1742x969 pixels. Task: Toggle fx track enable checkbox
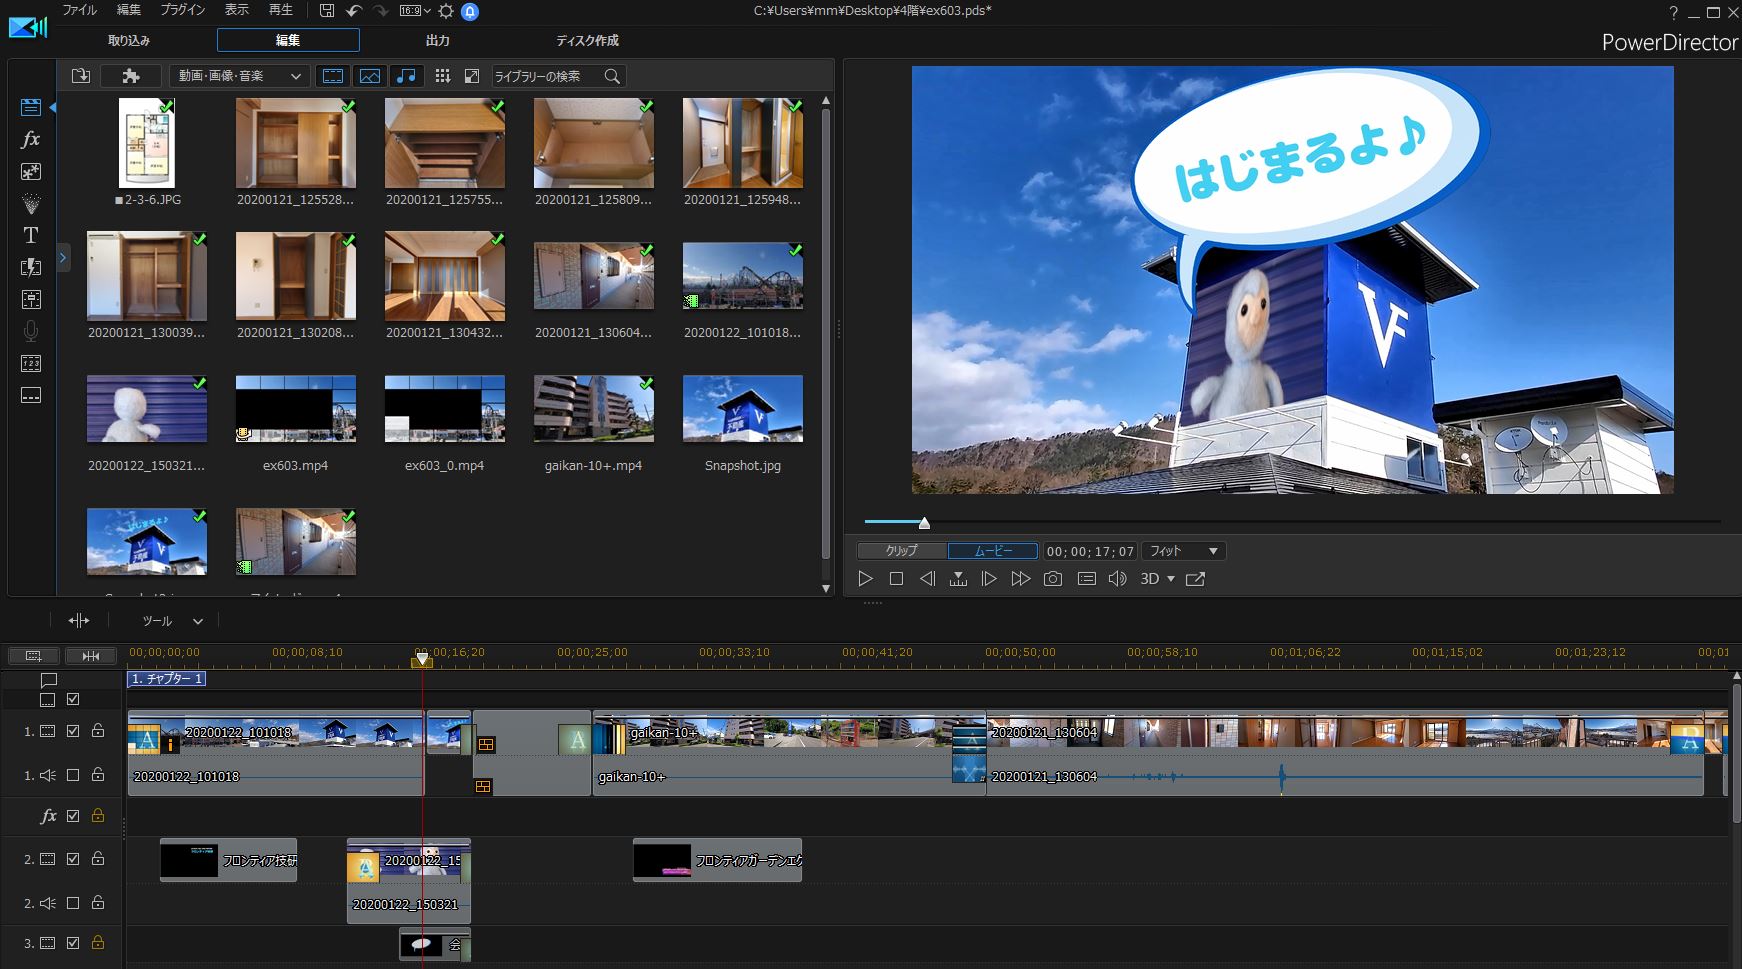tap(73, 816)
